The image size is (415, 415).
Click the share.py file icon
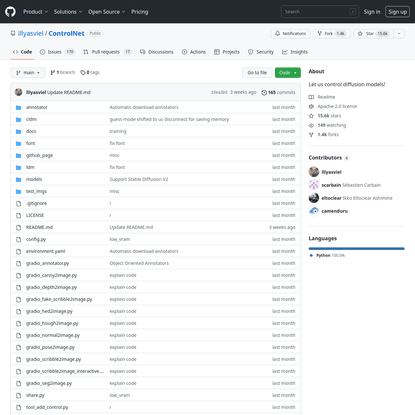pyautogui.click(x=19, y=395)
